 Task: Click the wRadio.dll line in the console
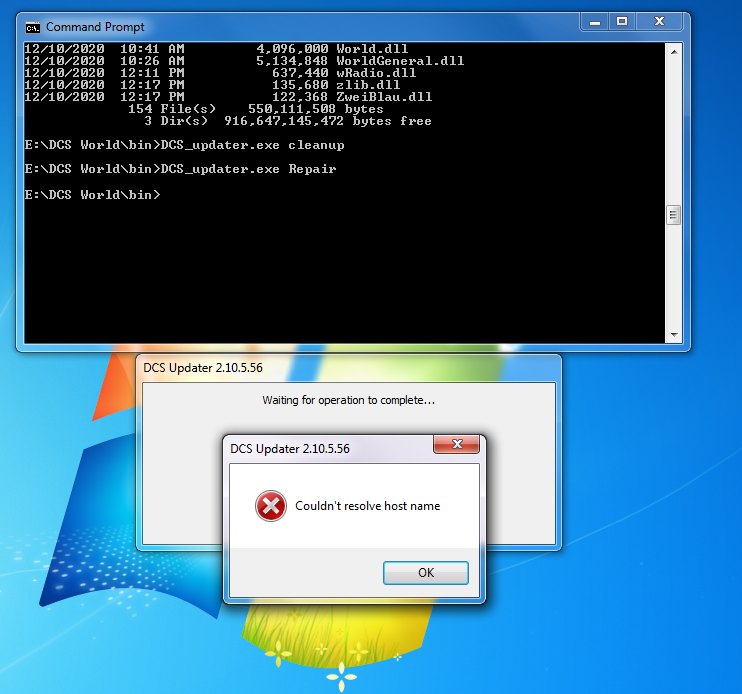[221, 73]
